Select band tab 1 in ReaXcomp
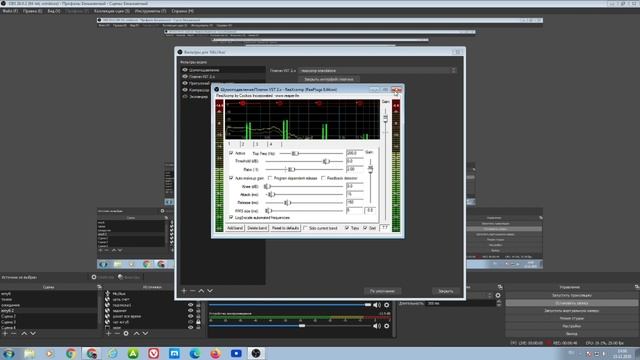Image resolution: width=640 pixels, height=360 pixels. (x=229, y=144)
